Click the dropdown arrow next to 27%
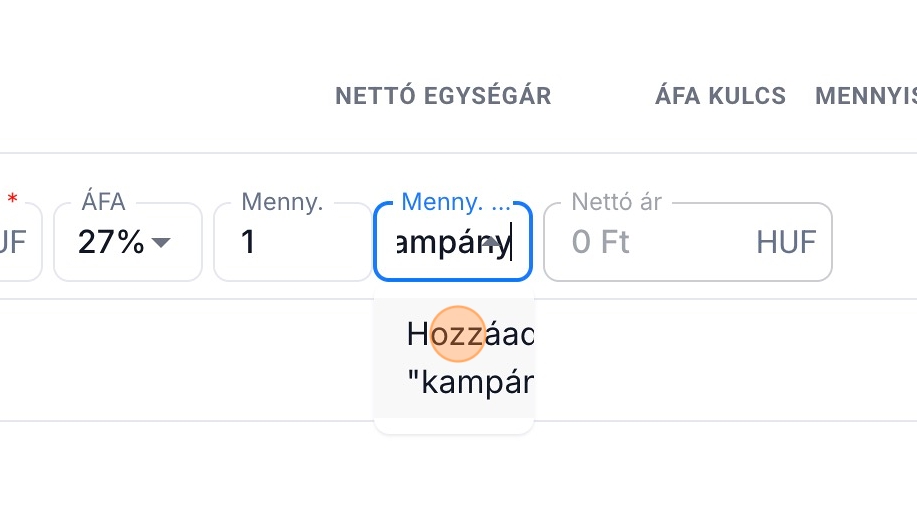The image size is (917, 513). click(x=161, y=243)
